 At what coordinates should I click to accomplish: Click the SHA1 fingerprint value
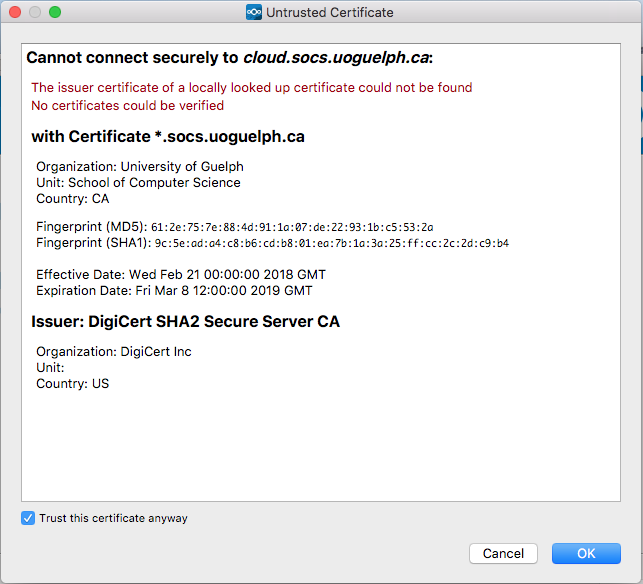pos(331,243)
